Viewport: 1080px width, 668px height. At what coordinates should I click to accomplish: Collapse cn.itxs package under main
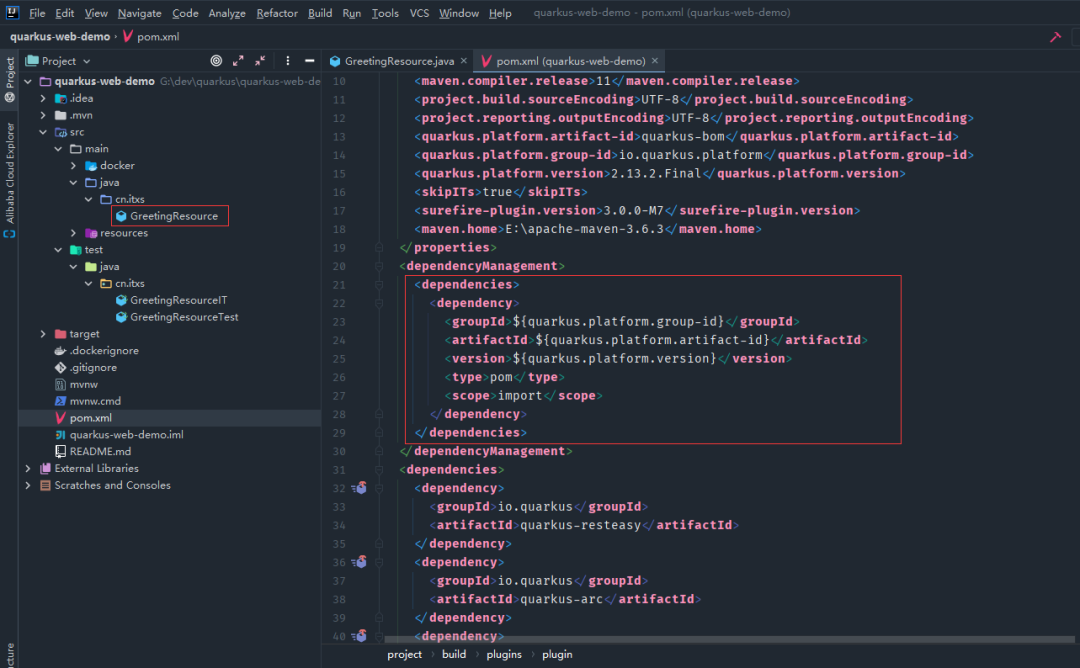click(89, 199)
